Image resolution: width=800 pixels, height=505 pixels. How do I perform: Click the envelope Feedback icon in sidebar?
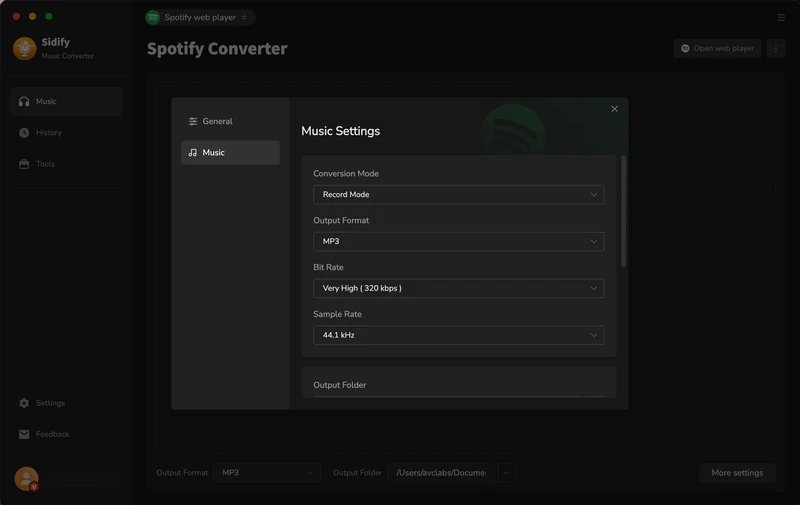point(24,434)
